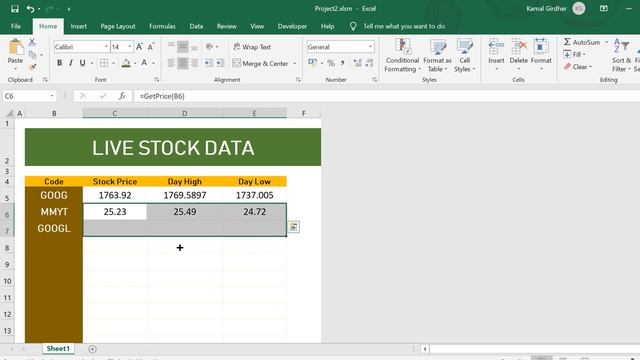This screenshot has height=360, width=640.
Task: Click the Format cells icon
Action: (541, 46)
